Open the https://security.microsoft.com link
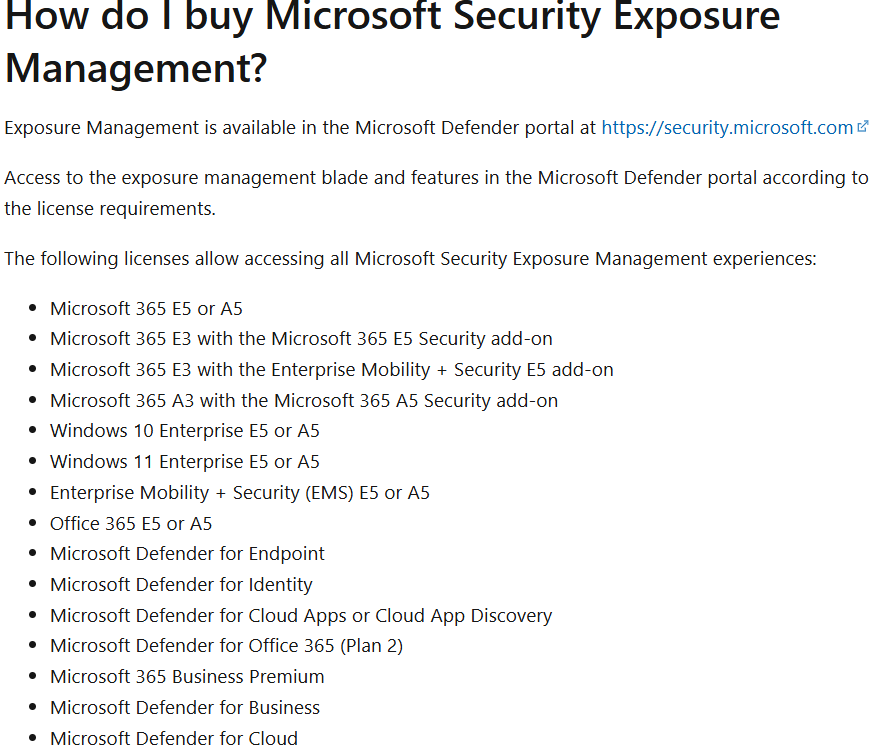 pyautogui.click(x=727, y=128)
